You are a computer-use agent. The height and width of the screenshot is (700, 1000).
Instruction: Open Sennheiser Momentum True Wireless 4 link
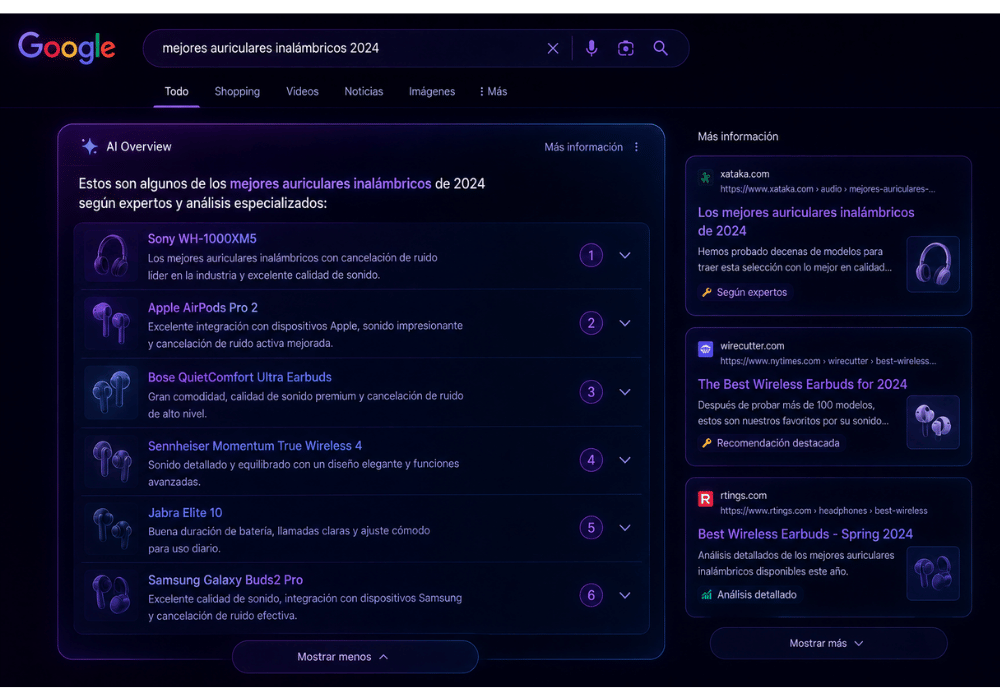[255, 446]
